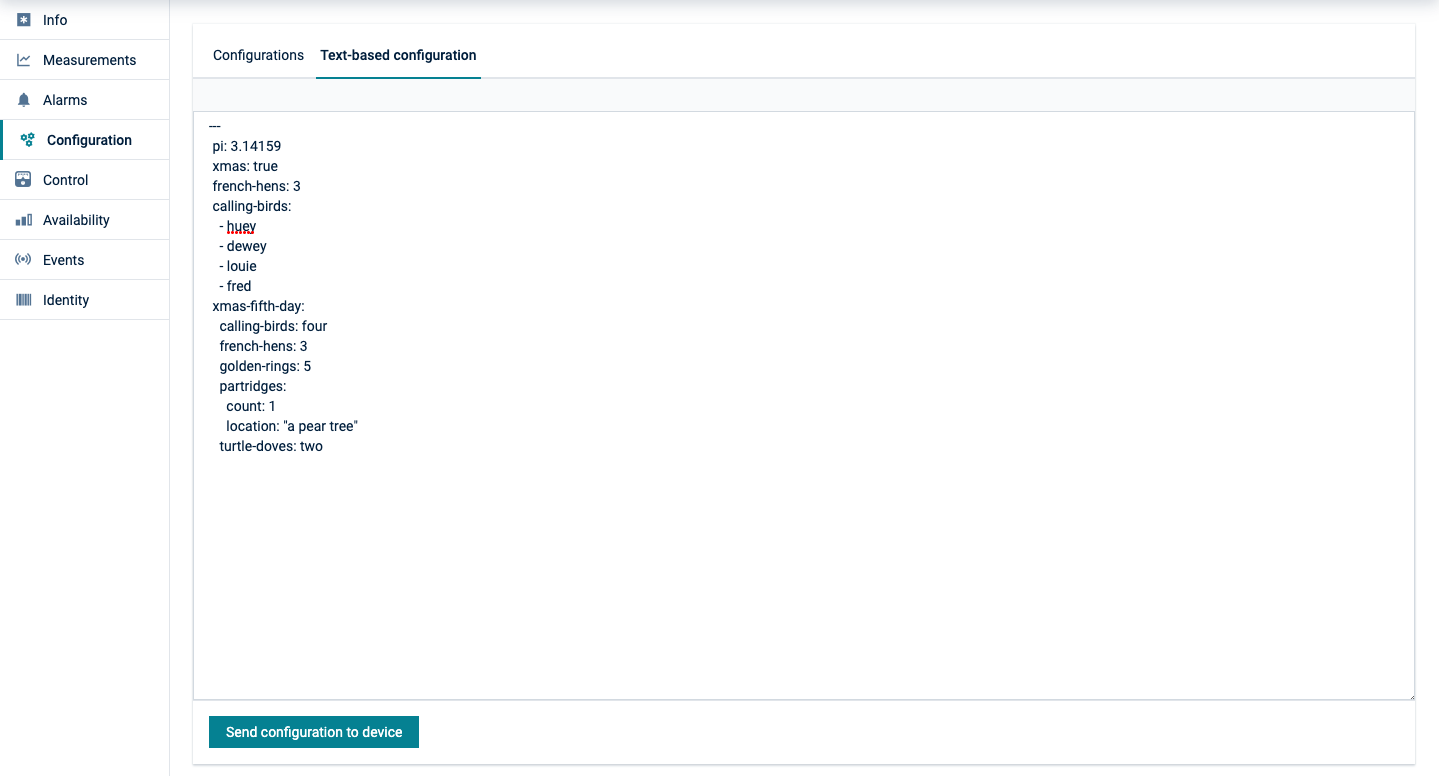Viewport: 1439px width, 776px height.
Task: Click the Alarms bell icon
Action: tap(24, 100)
